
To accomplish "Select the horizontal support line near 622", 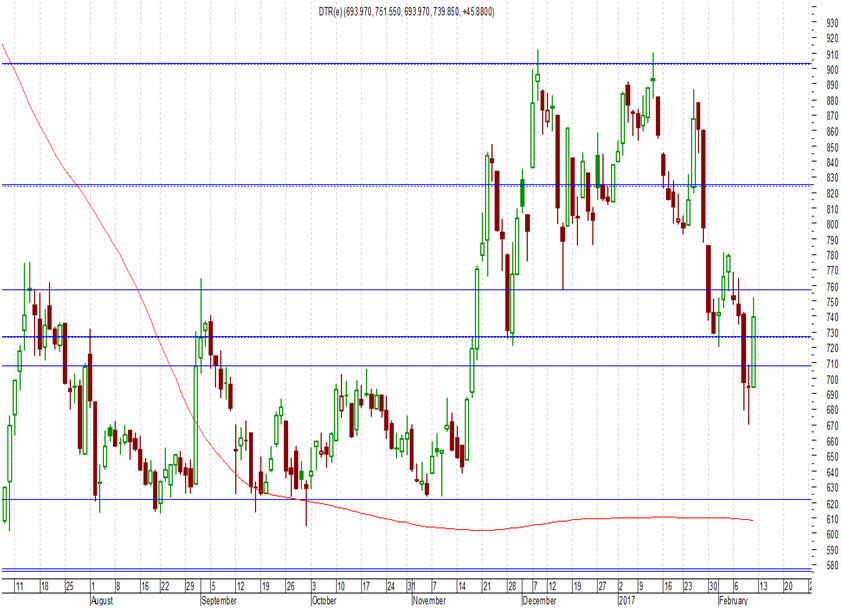I will [x=407, y=500].
